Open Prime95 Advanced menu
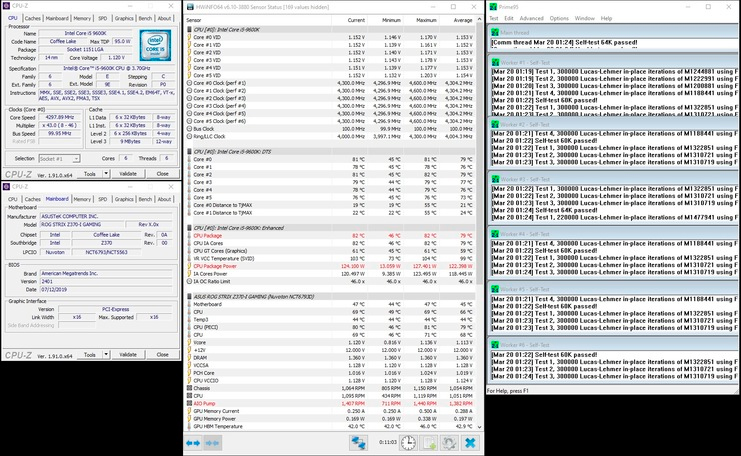The image size is (741, 456). tap(532, 18)
